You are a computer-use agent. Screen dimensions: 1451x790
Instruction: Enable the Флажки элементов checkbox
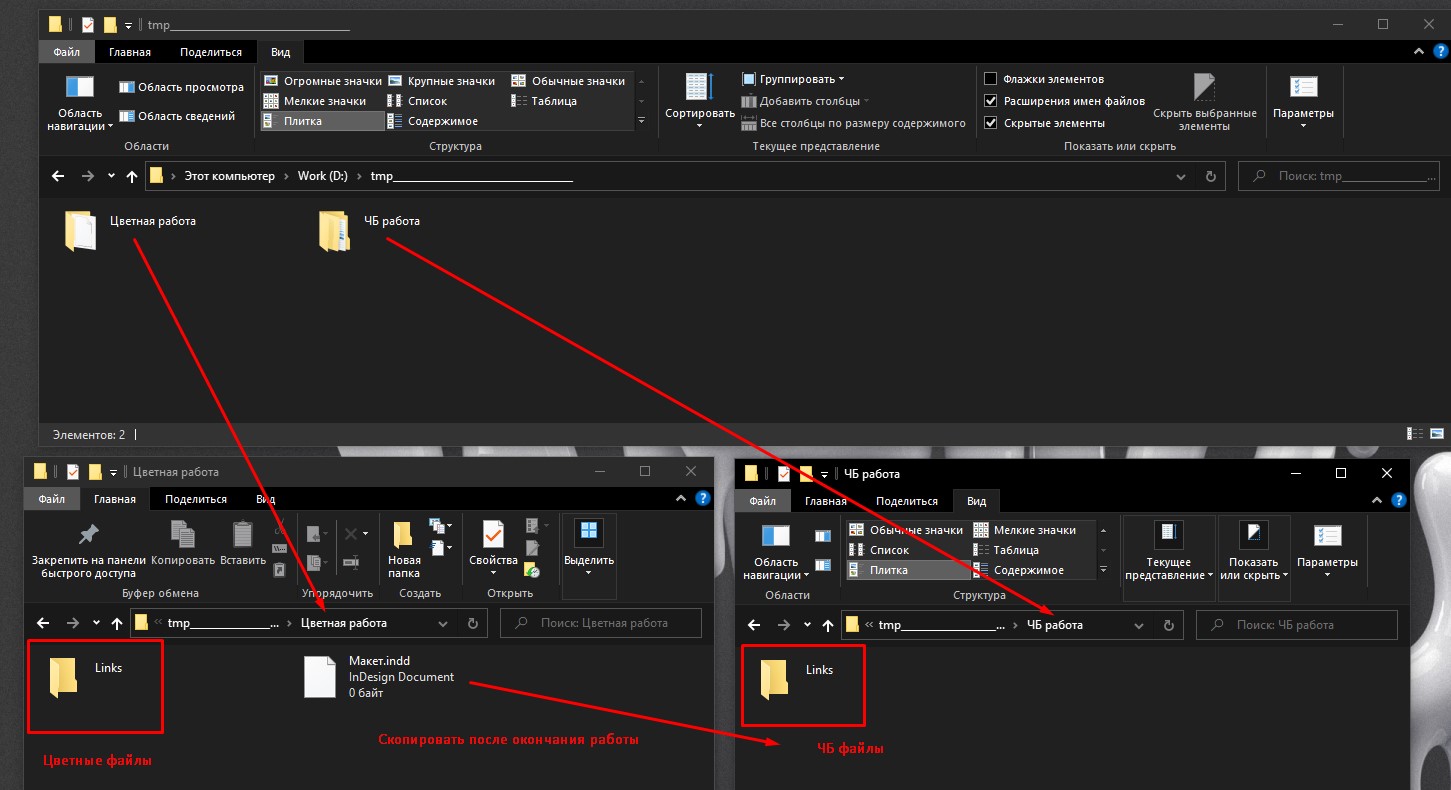(x=990, y=78)
